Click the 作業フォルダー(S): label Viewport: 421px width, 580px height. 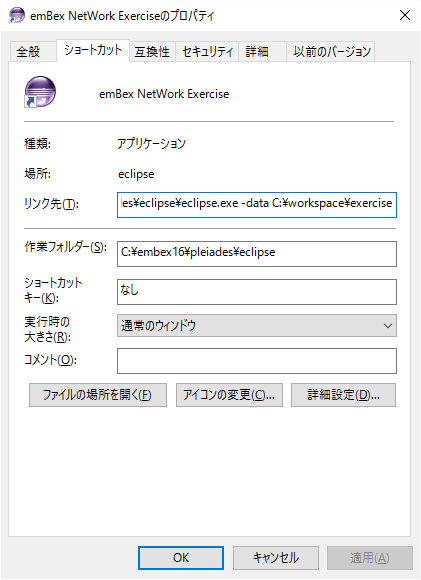[65, 247]
